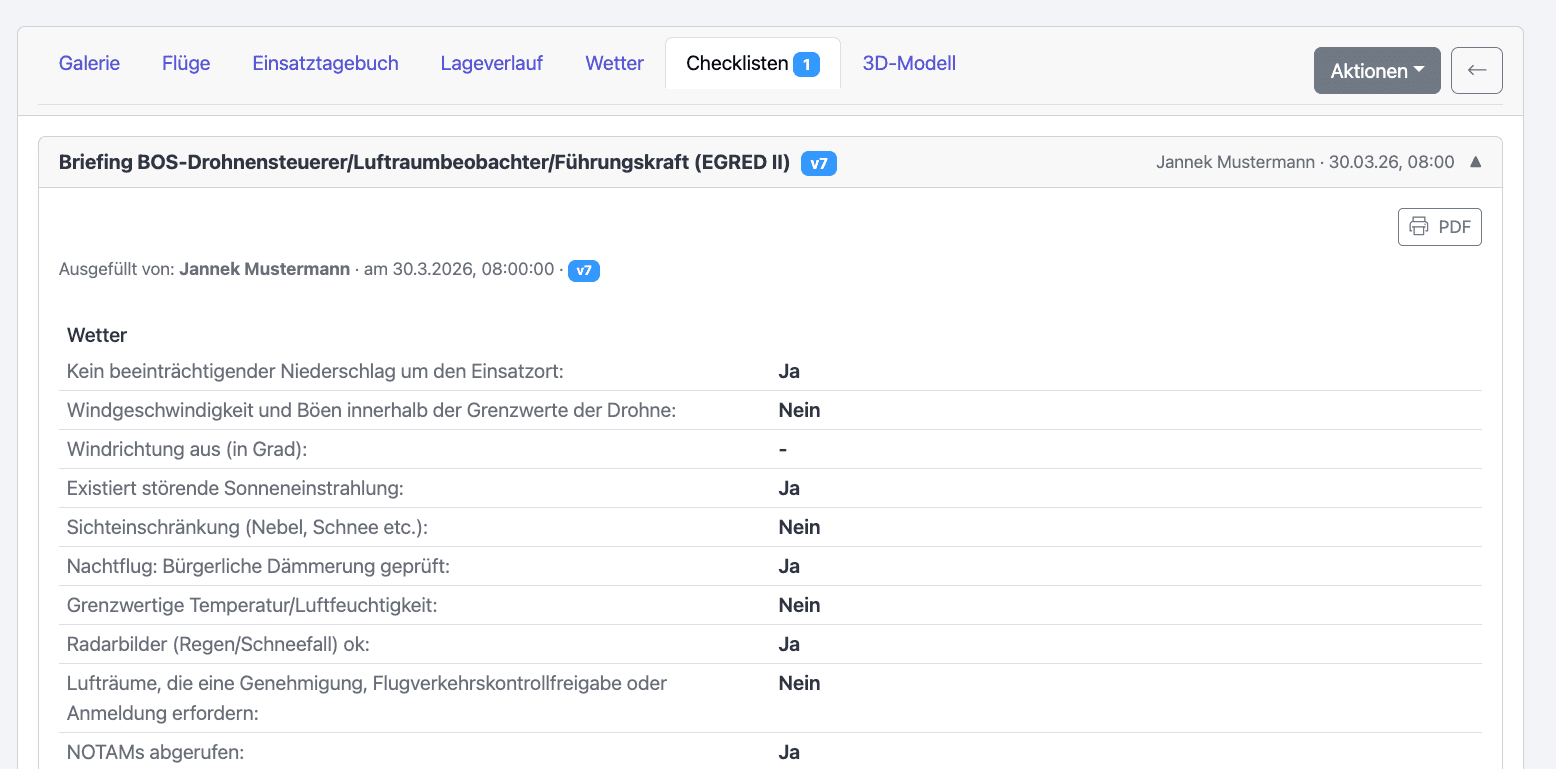Click the Nein value for Sichteinschränkung row
Viewport: 1556px width, 769px height.
799,527
